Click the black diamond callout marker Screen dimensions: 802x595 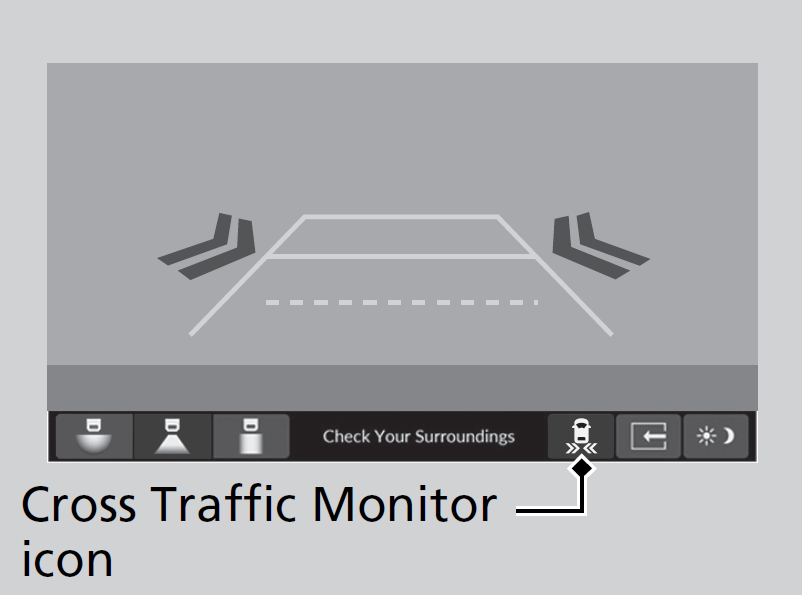click(x=582, y=468)
